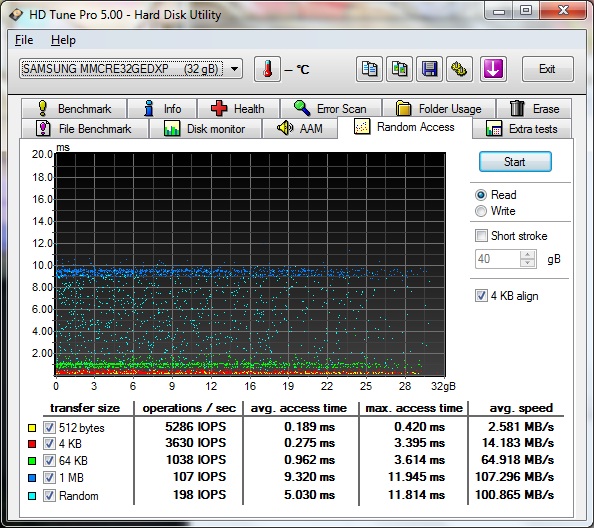This screenshot has height=528, width=594.
Task: Click the thermometer temperature icon
Action: (x=267, y=69)
